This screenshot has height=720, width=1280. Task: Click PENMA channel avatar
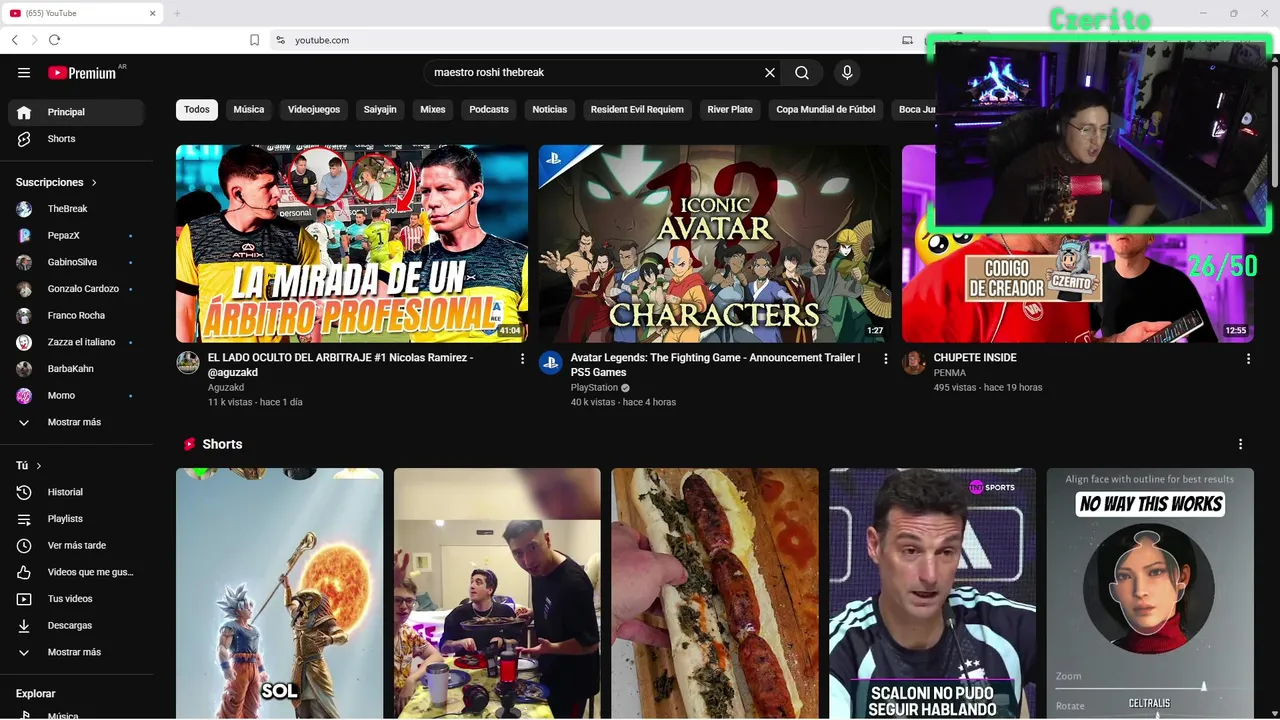click(x=913, y=362)
